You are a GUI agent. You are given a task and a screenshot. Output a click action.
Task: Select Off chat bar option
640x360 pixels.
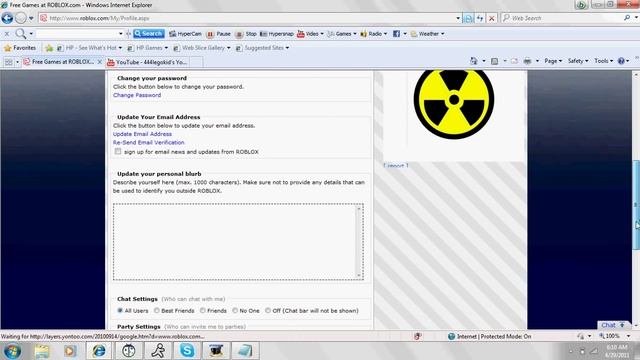(x=268, y=311)
